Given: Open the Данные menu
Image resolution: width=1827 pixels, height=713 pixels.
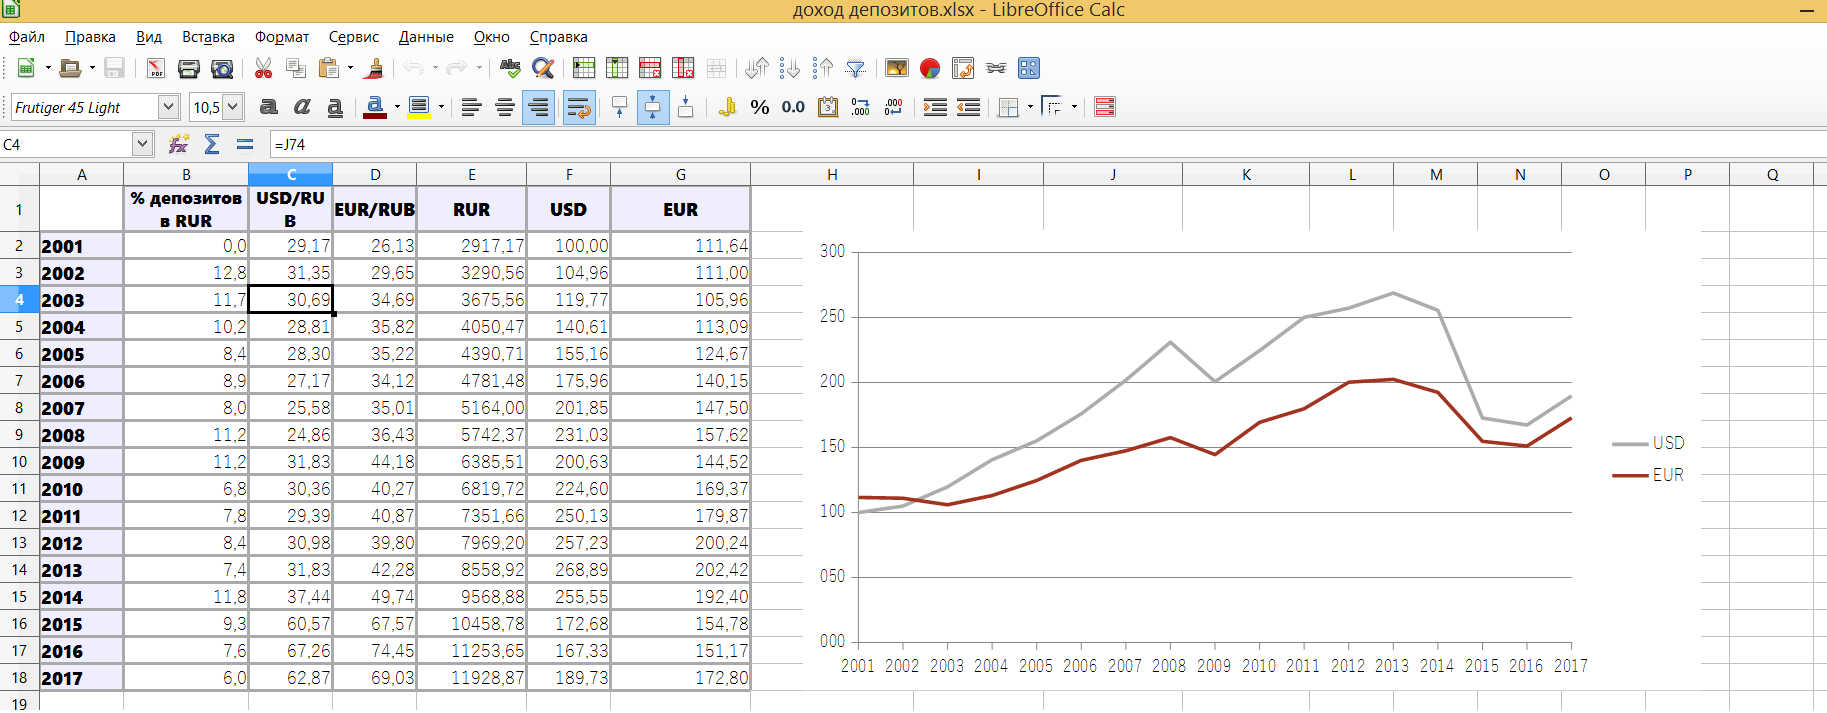Looking at the screenshot, I should (x=426, y=37).
